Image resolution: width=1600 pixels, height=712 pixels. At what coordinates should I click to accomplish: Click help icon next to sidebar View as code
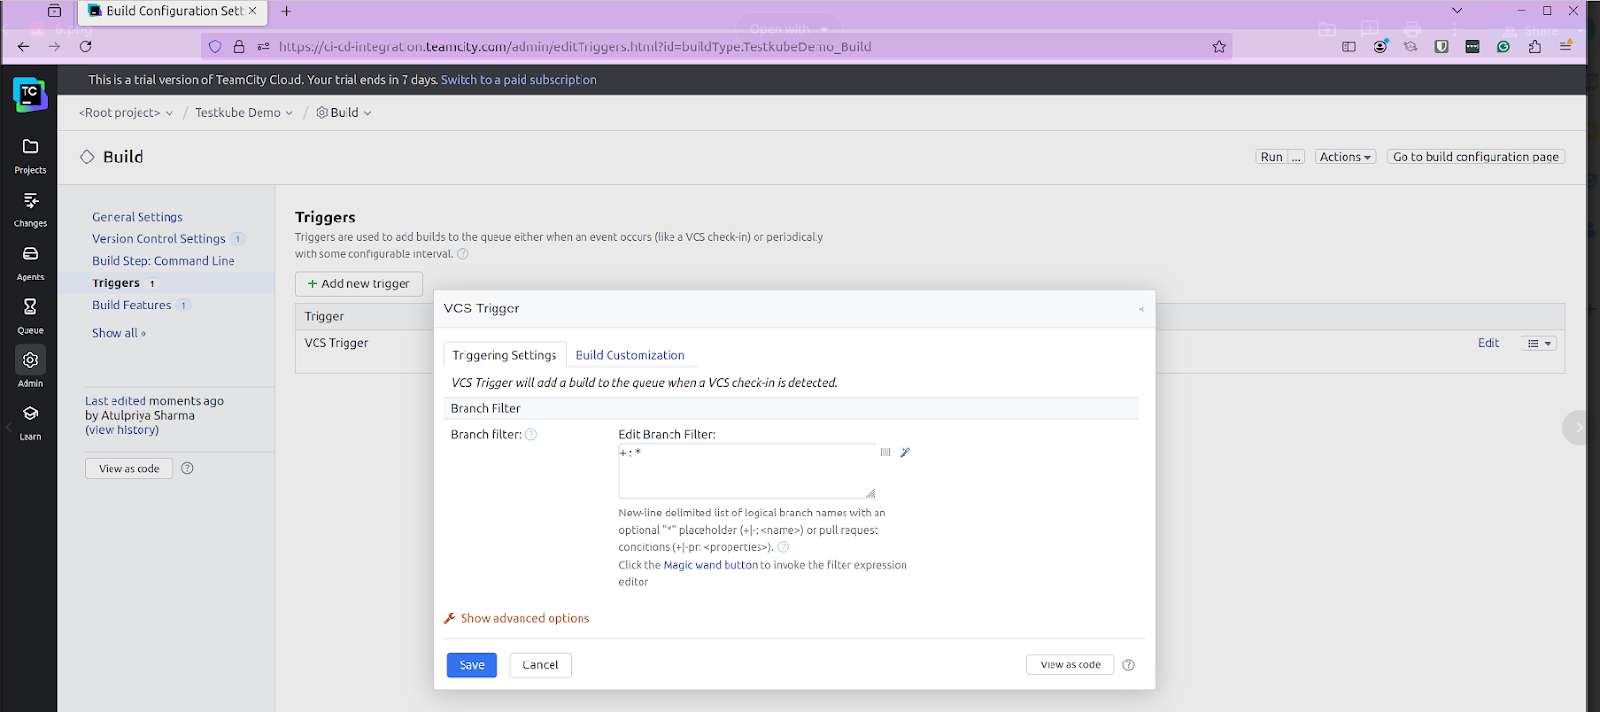187,468
